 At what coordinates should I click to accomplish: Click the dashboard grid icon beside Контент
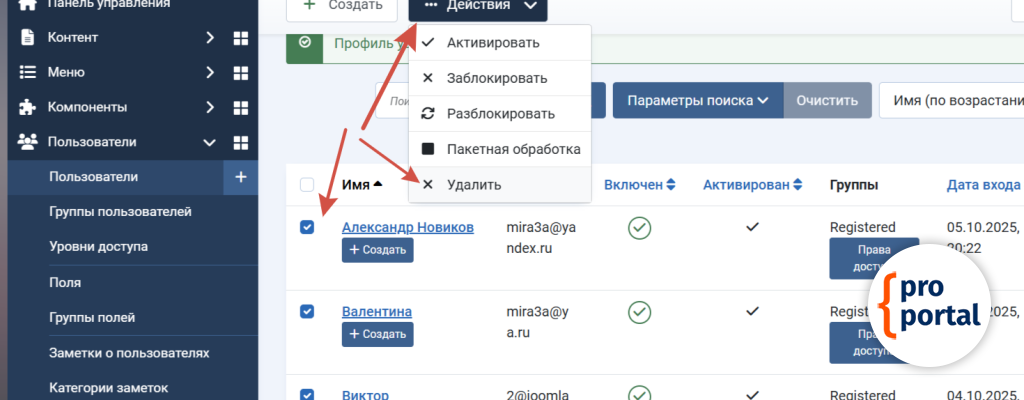pyautogui.click(x=240, y=38)
